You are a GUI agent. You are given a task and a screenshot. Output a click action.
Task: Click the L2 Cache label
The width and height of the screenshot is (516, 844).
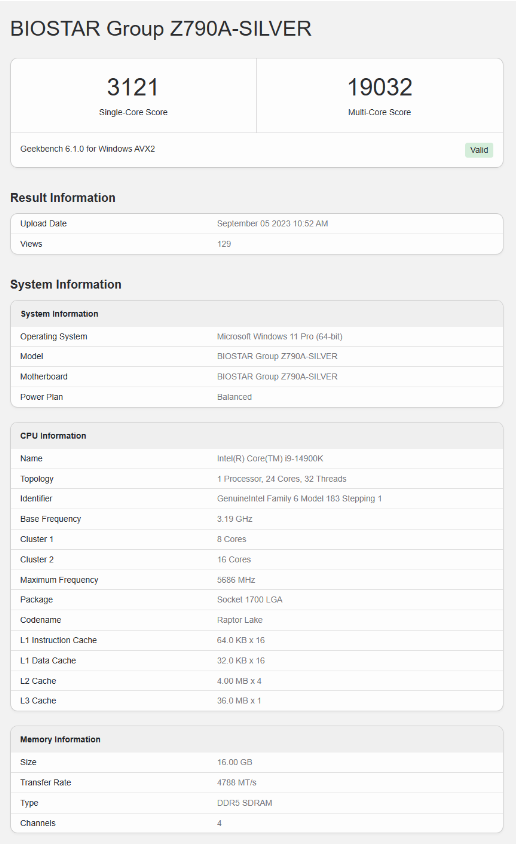(38, 681)
